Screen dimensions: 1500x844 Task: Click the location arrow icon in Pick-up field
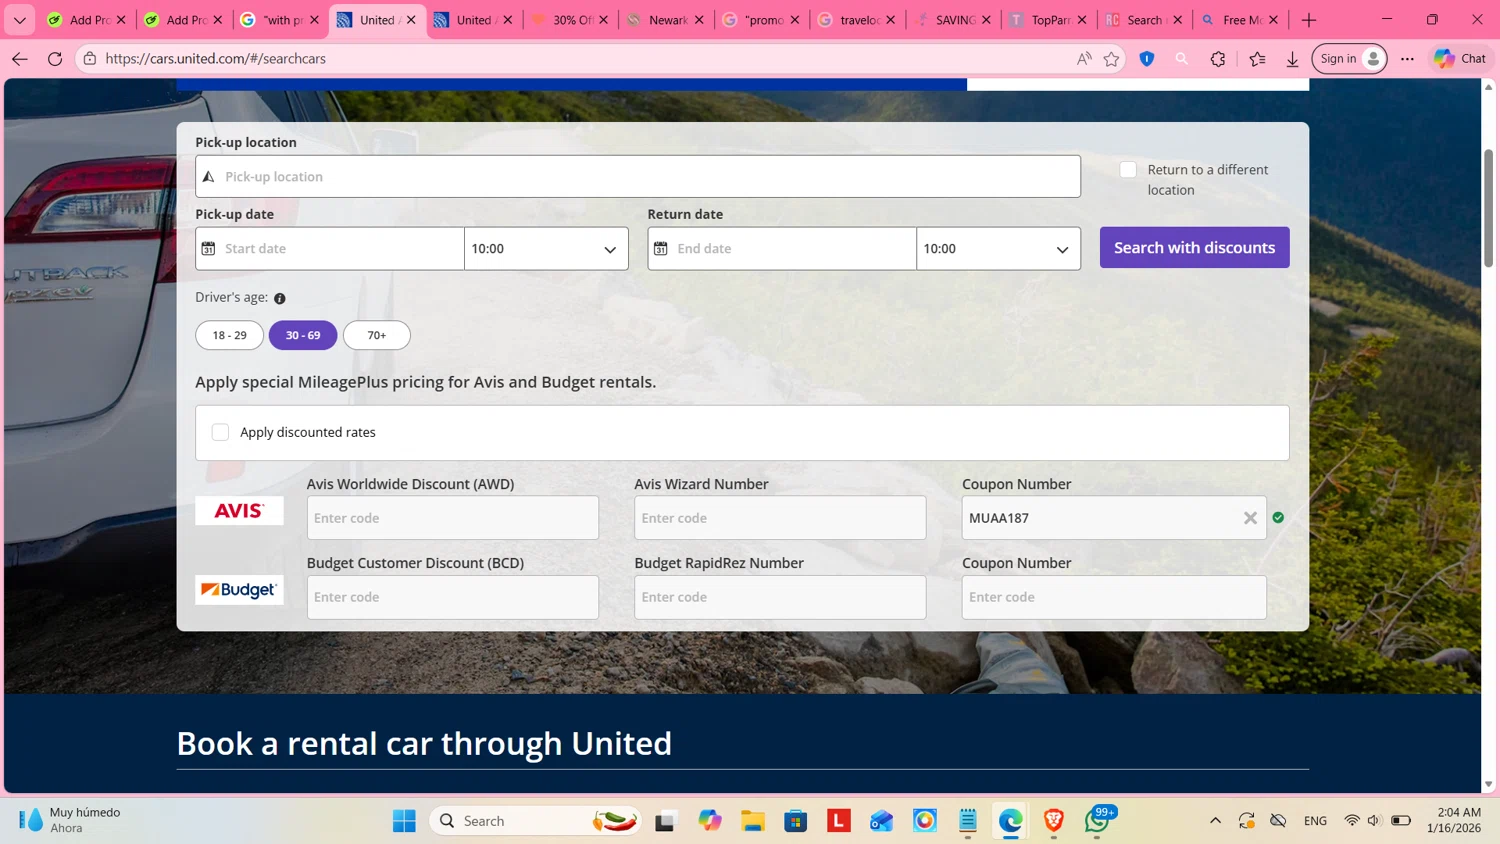click(208, 177)
